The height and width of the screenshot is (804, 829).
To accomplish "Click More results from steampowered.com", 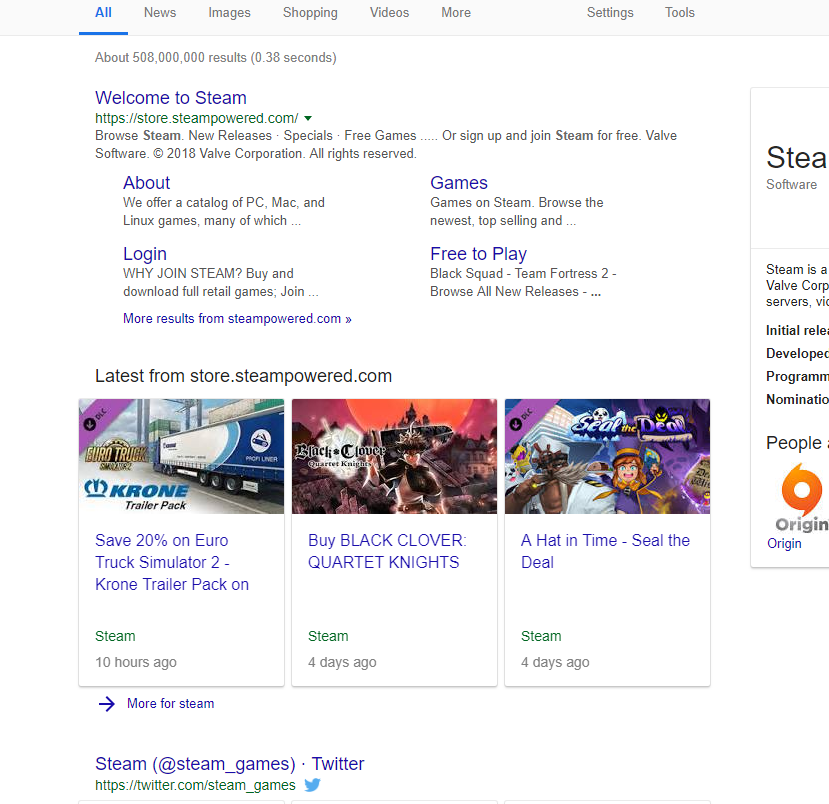I will (237, 319).
